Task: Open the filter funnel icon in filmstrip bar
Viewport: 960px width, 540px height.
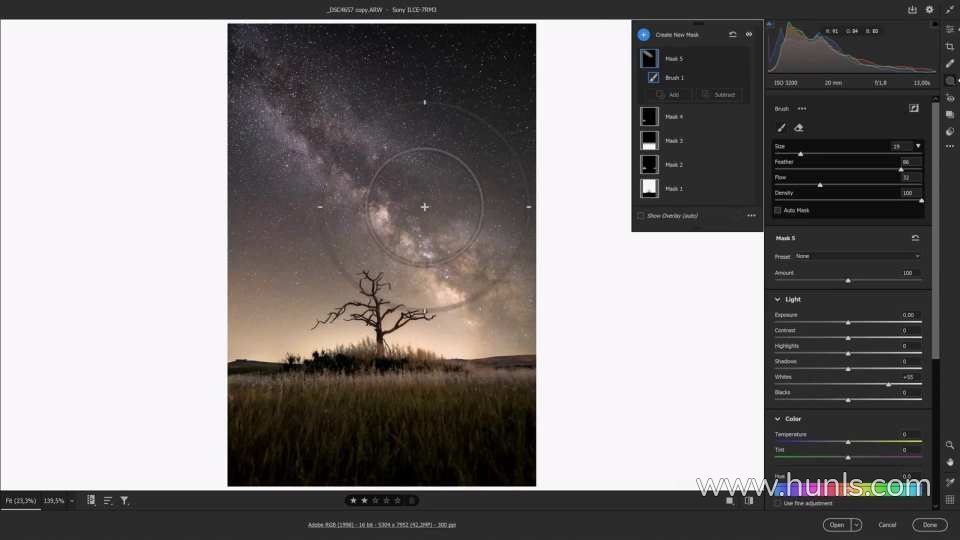Action: (x=125, y=500)
